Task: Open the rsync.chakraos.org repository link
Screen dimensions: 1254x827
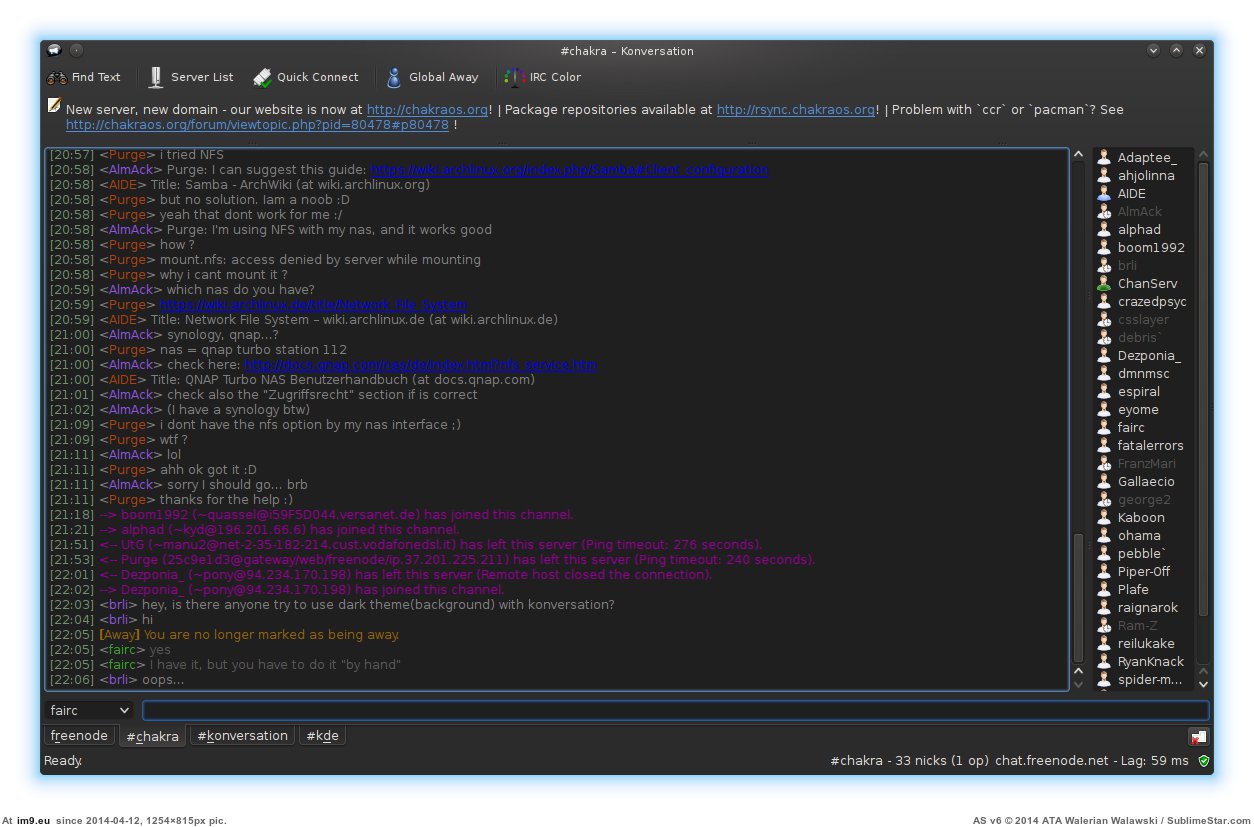Action: pos(796,110)
